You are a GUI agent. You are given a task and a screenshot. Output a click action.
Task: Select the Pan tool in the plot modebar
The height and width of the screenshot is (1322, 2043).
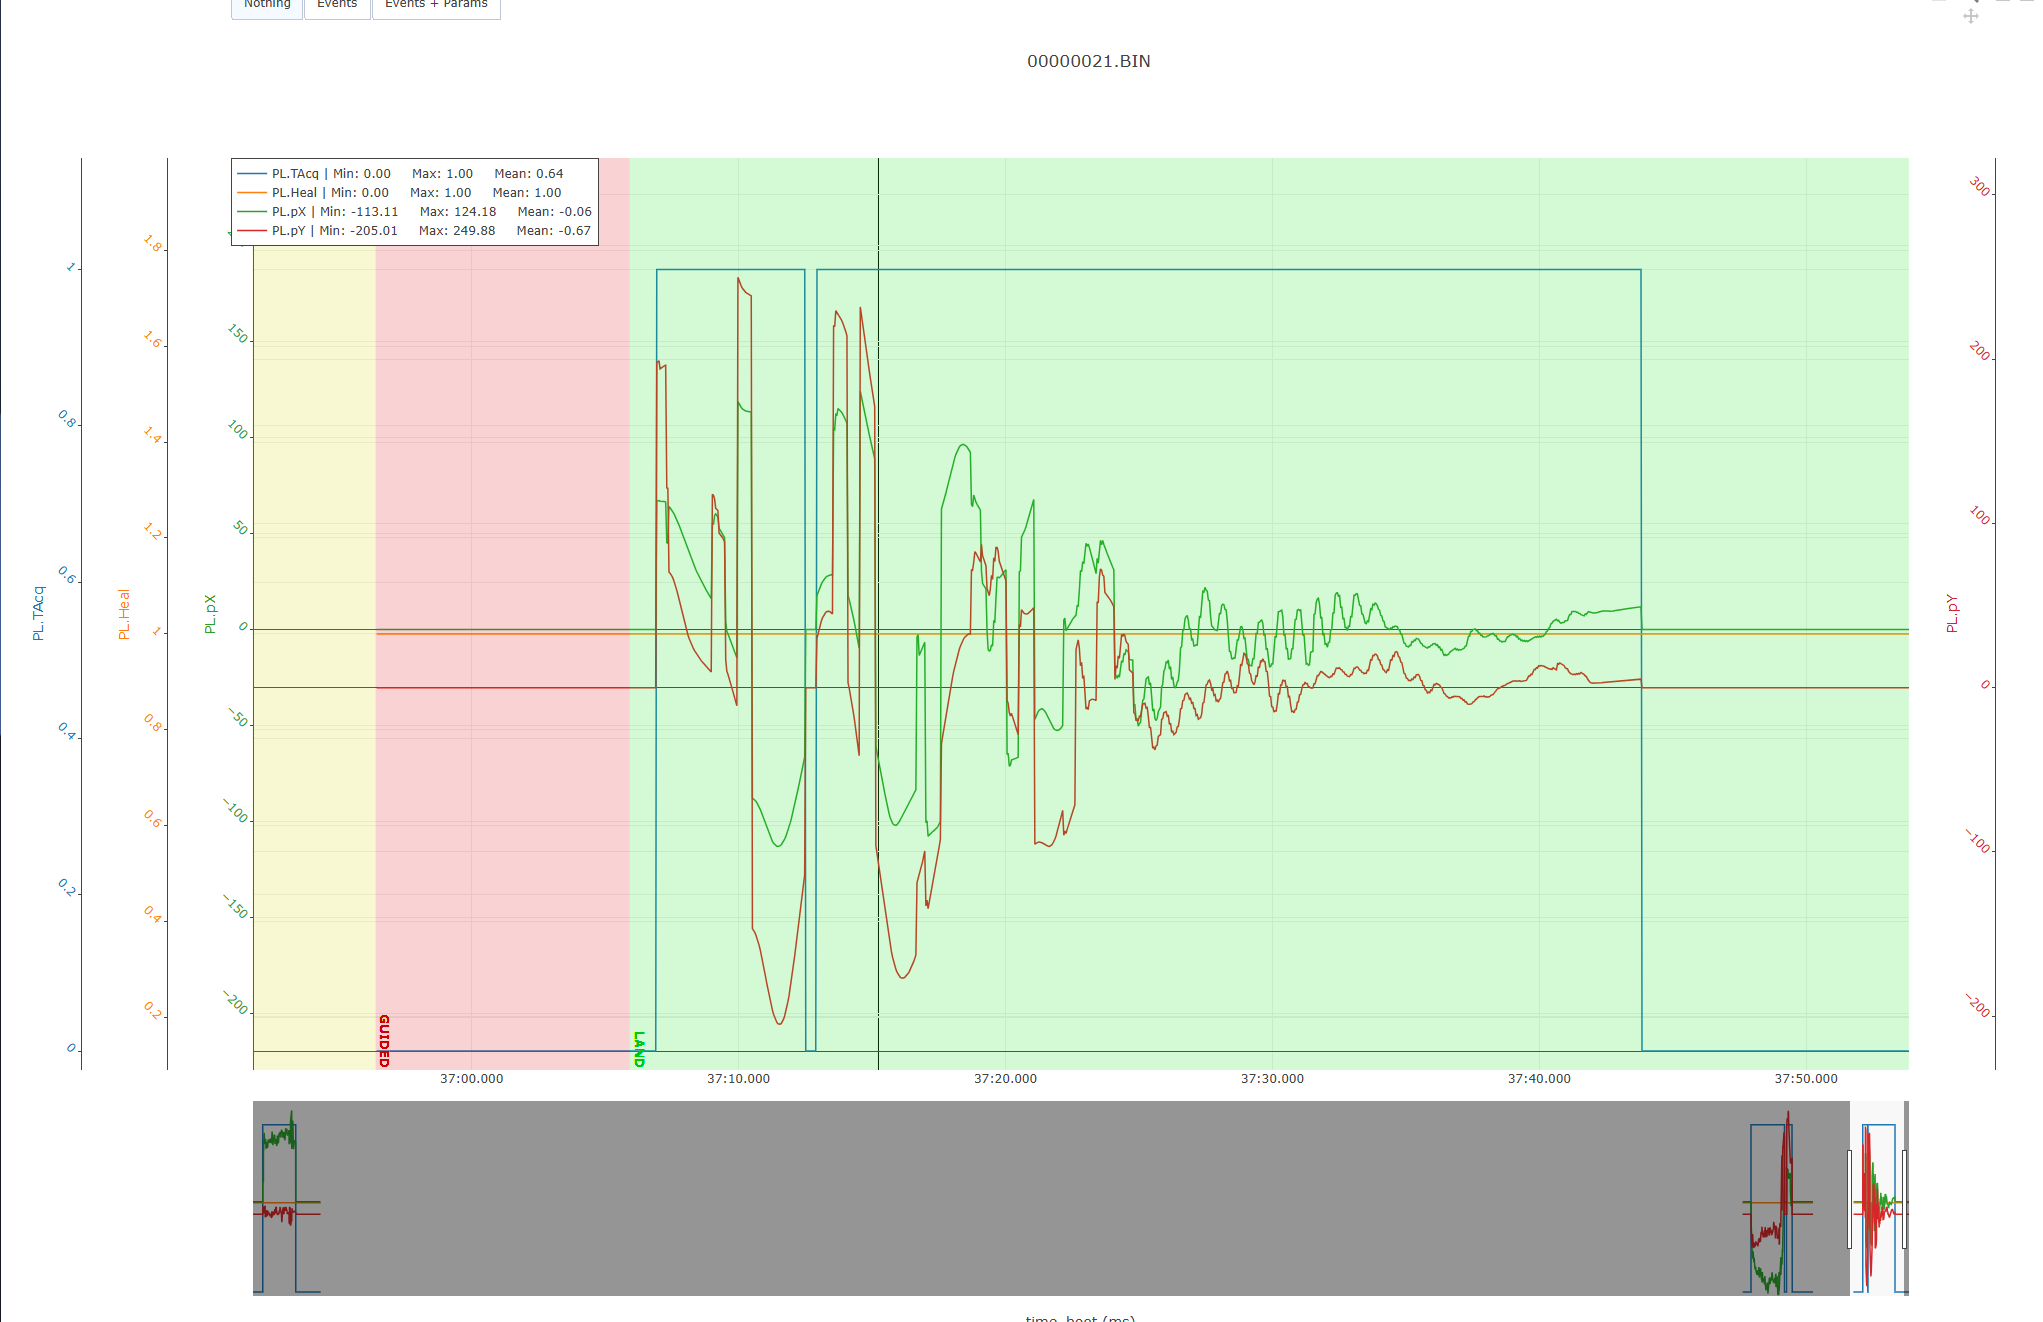click(x=1970, y=16)
